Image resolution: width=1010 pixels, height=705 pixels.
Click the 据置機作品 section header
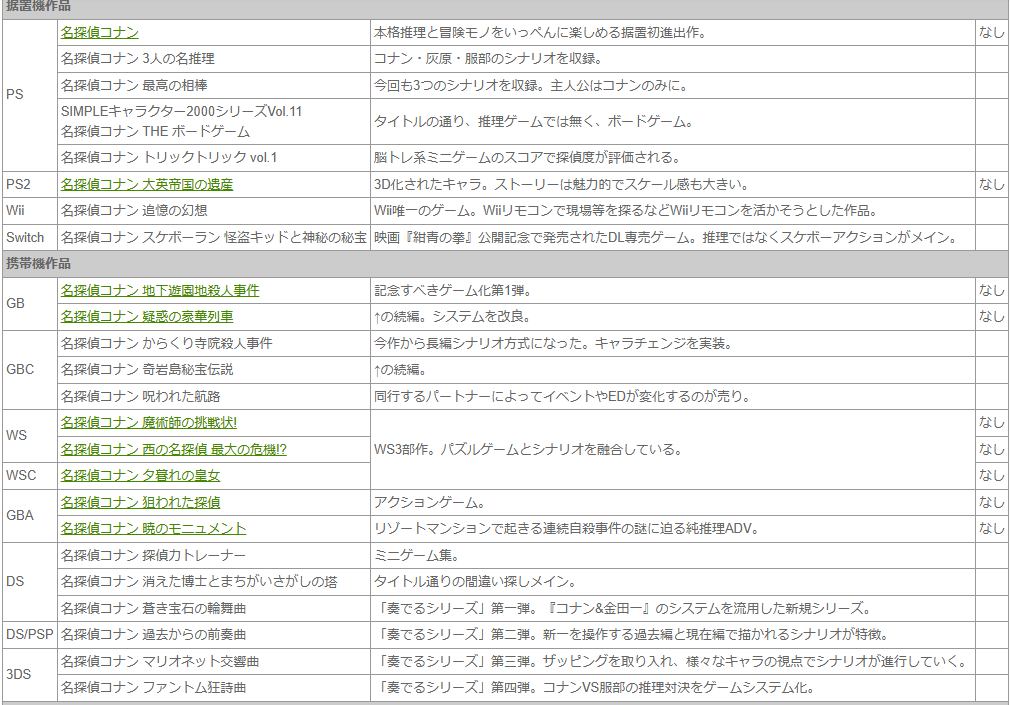click(38, 7)
